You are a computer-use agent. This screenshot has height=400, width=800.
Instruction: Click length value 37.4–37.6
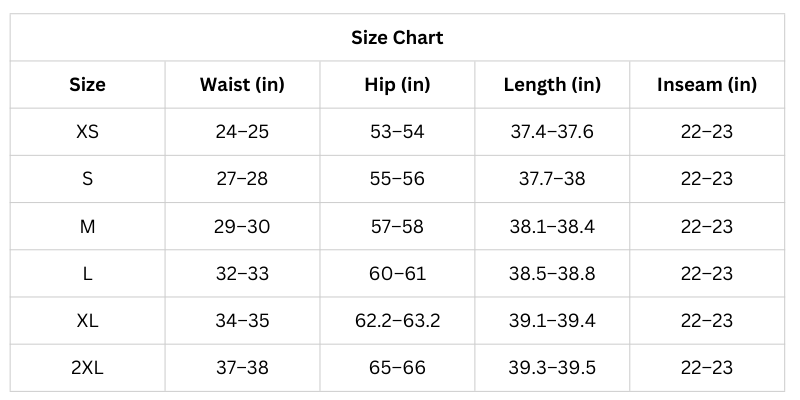click(x=552, y=132)
